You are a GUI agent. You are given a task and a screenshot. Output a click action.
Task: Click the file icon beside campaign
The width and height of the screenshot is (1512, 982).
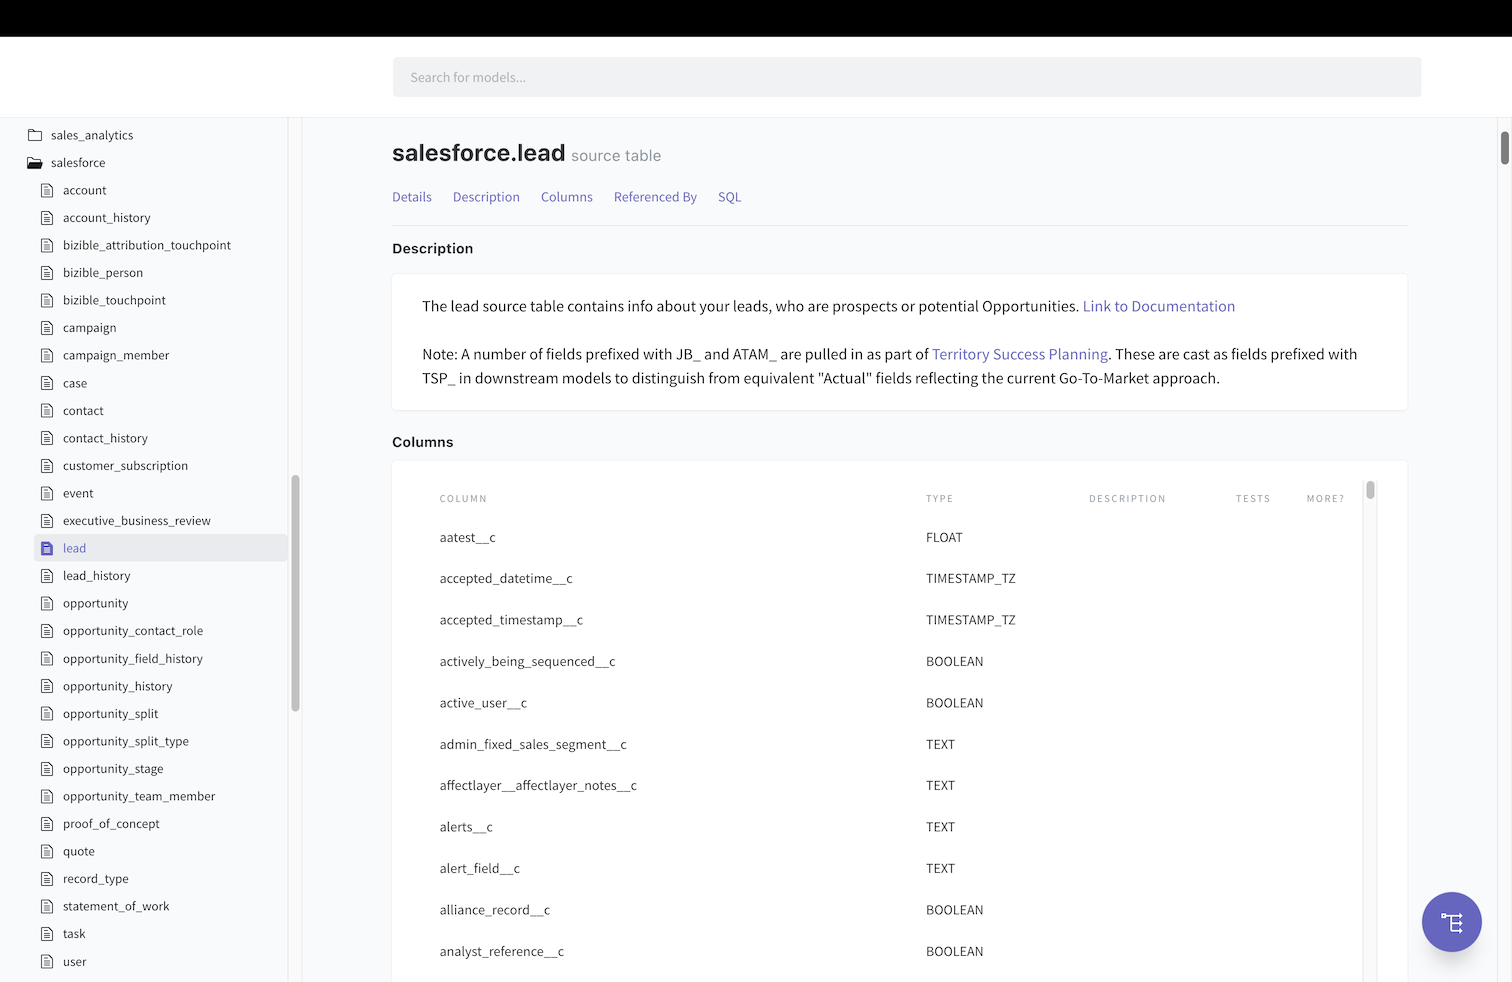tap(47, 328)
